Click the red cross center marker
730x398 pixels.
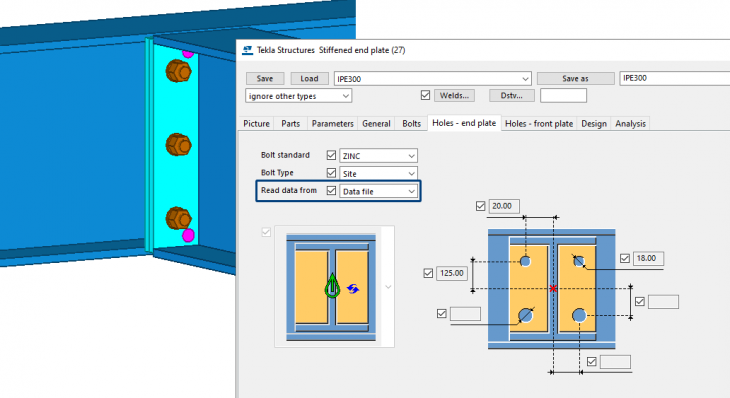click(x=553, y=289)
